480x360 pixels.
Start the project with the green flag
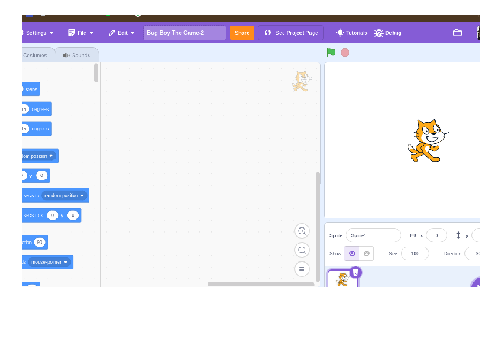pyautogui.click(x=331, y=52)
